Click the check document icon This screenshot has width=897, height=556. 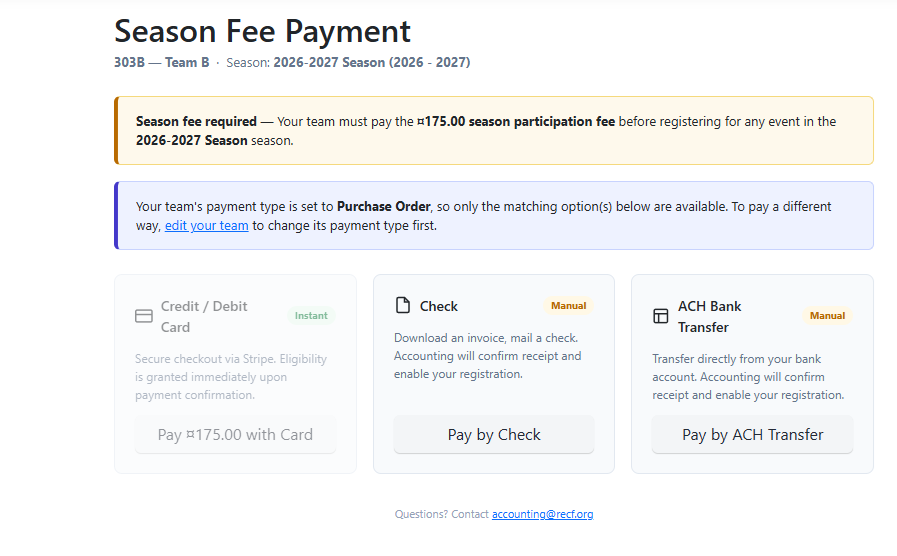pos(403,305)
